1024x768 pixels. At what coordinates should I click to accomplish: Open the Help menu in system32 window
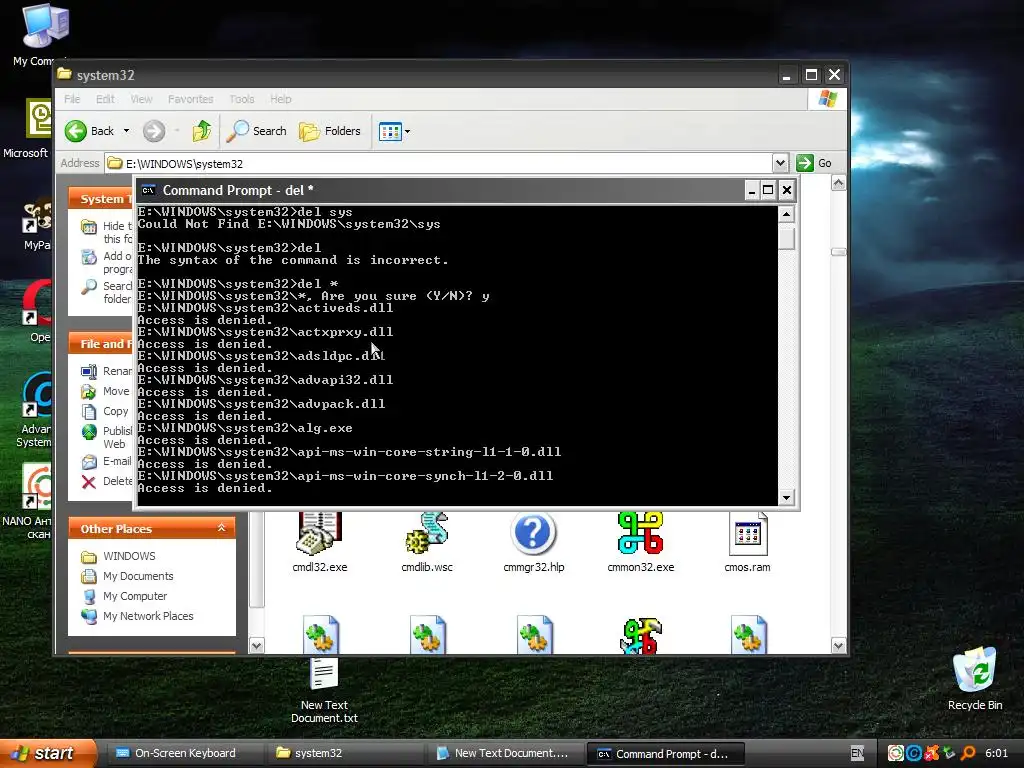click(281, 99)
